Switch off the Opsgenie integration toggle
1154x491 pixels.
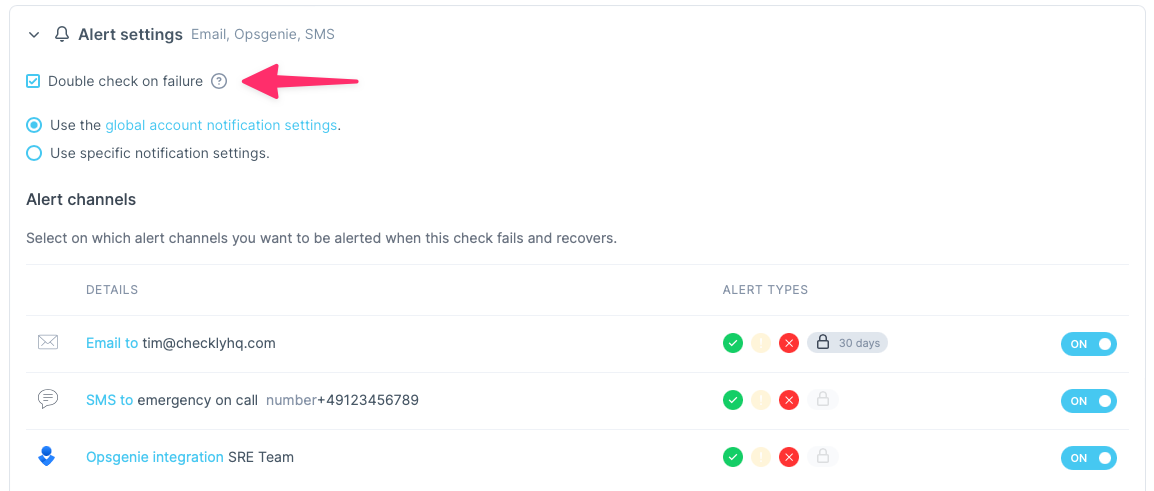point(1088,458)
